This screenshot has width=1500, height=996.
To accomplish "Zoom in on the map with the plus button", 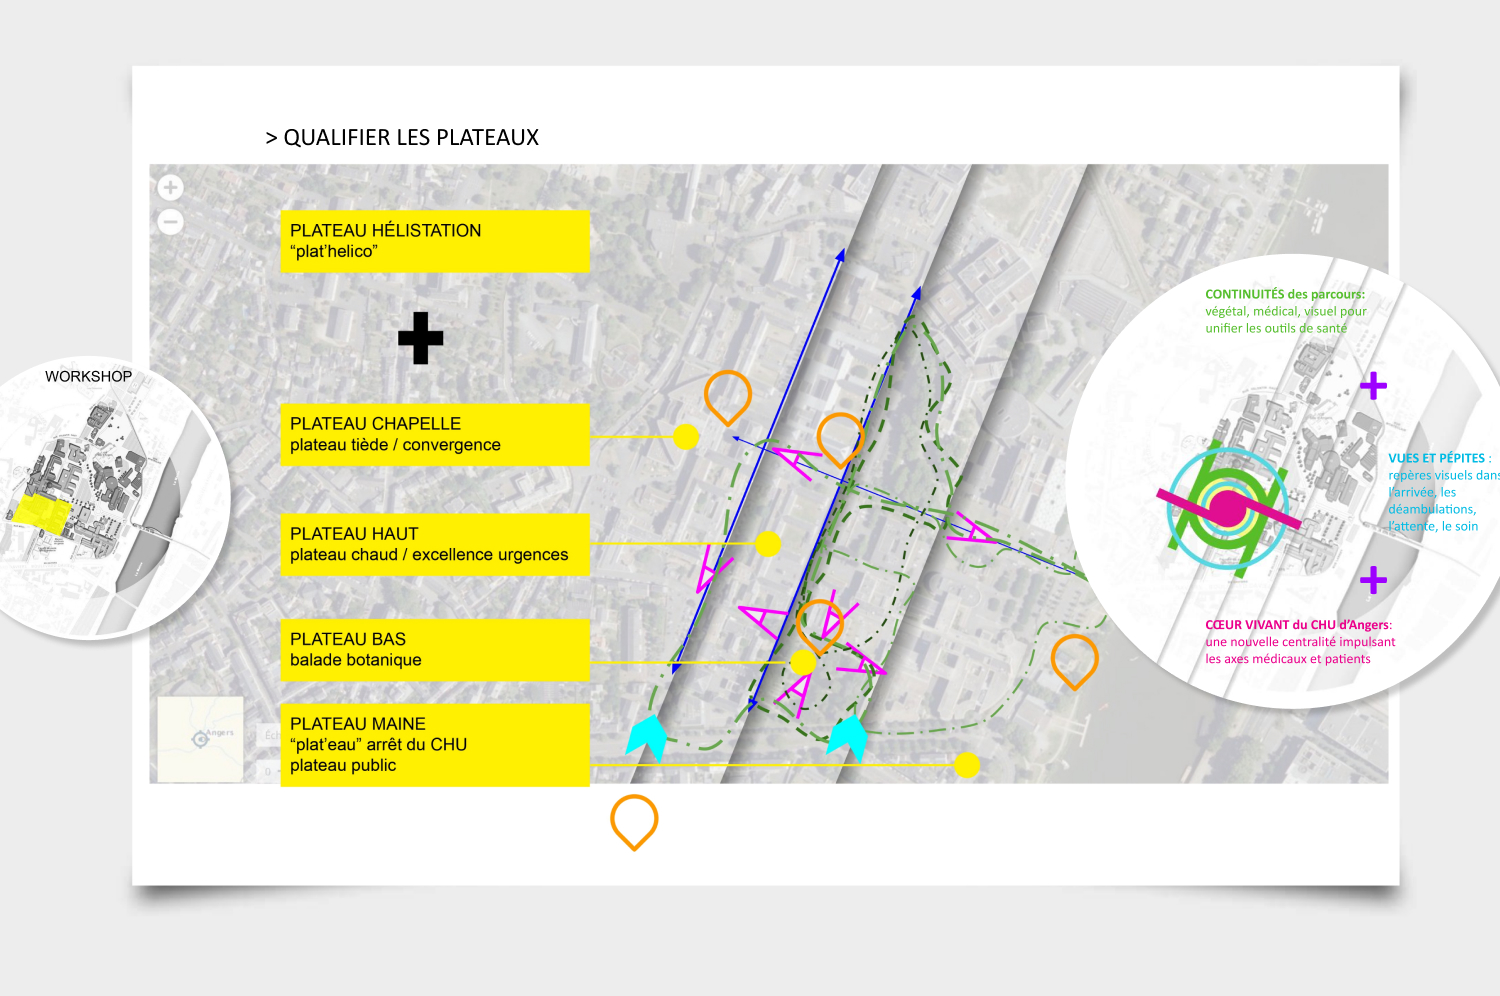I will pos(171,187).
